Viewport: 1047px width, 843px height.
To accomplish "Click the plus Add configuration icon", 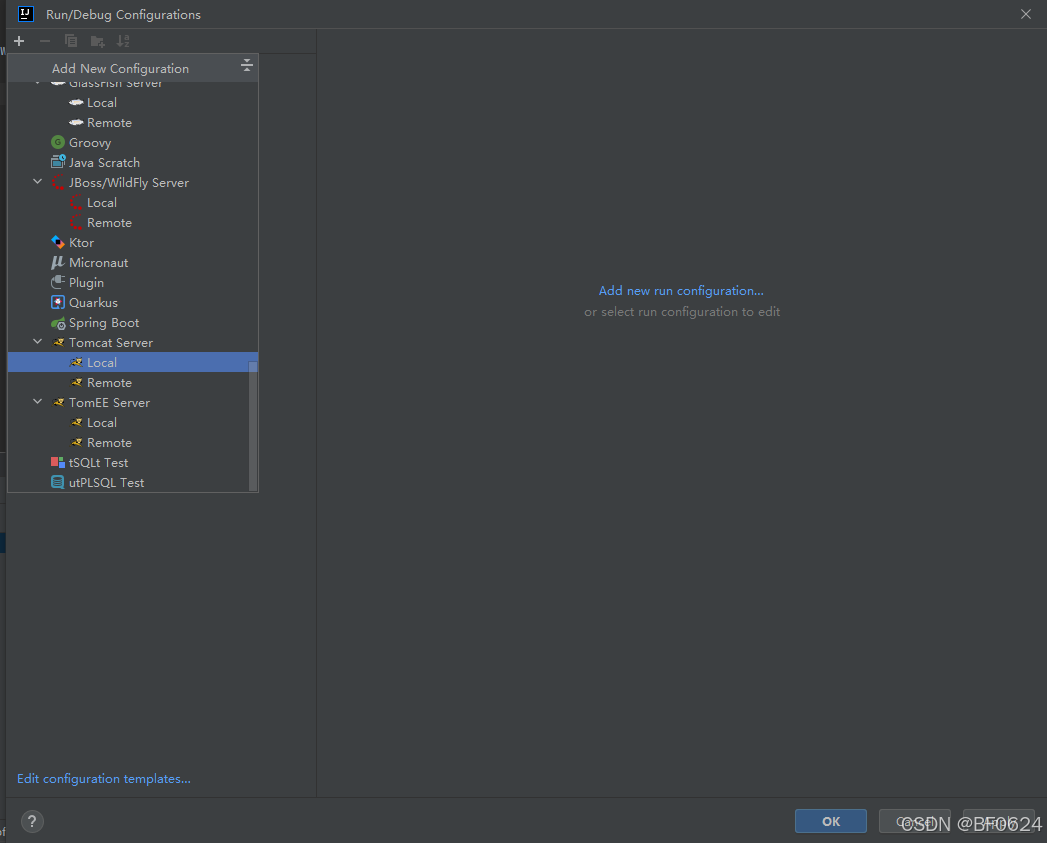I will [x=19, y=41].
